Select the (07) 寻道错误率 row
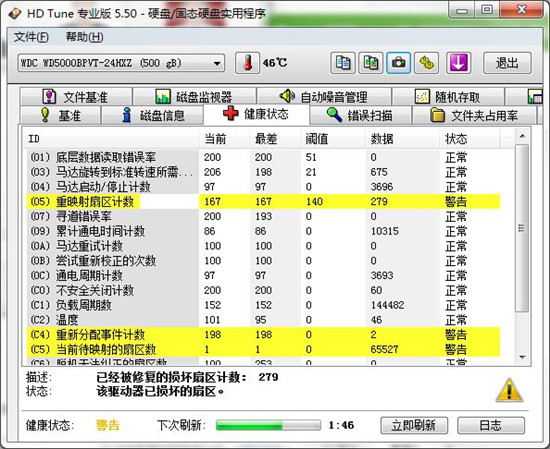 263,216
